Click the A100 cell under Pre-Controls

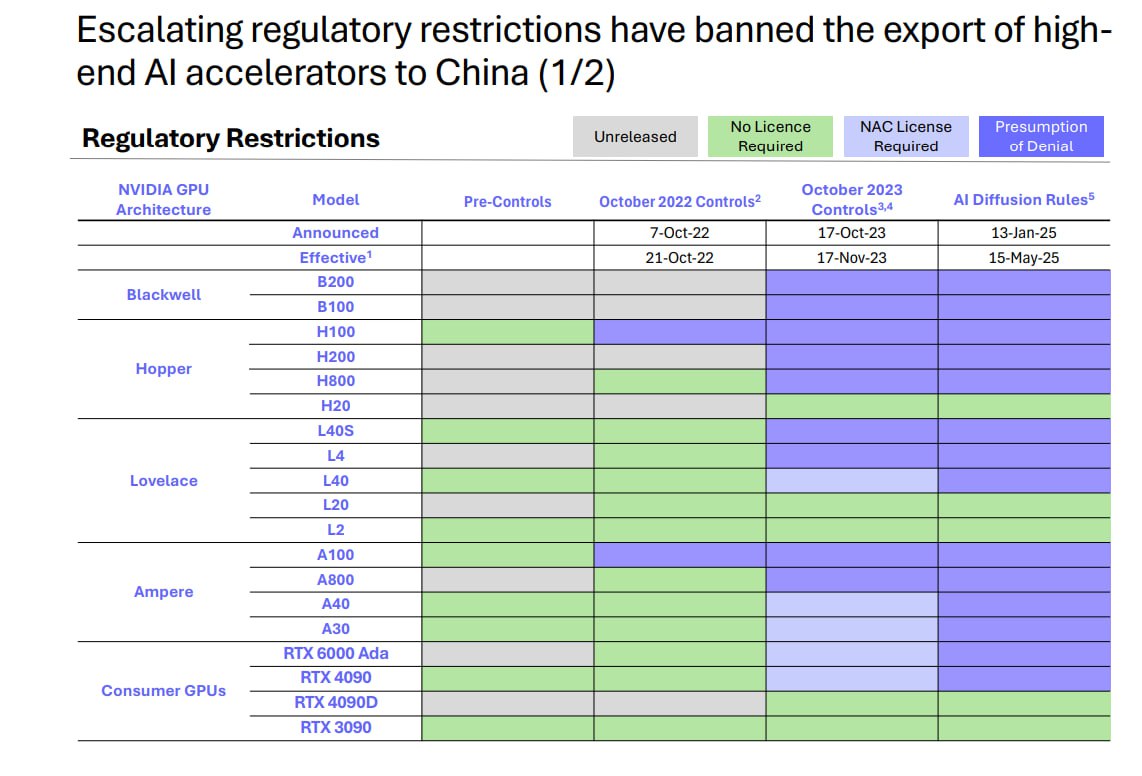tap(507, 555)
